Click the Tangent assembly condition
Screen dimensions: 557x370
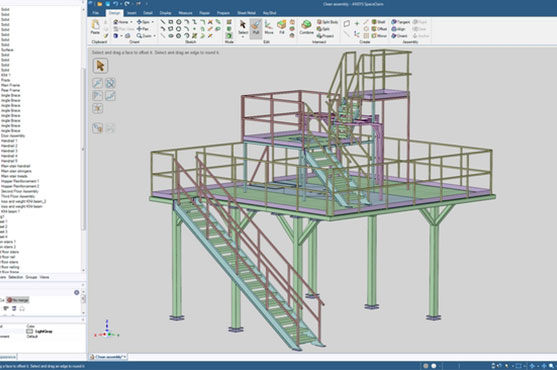tap(400, 22)
